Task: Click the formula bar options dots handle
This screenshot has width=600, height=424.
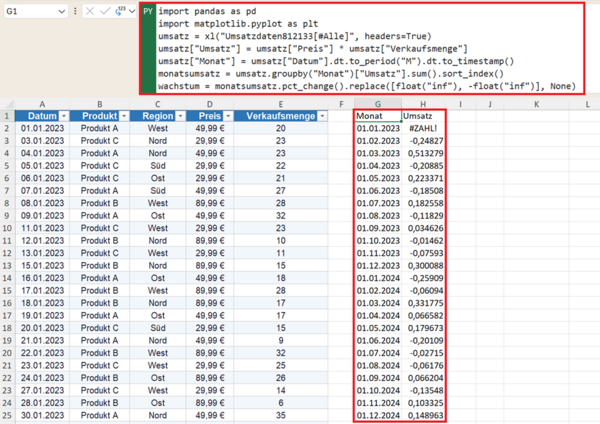Action: coord(75,11)
